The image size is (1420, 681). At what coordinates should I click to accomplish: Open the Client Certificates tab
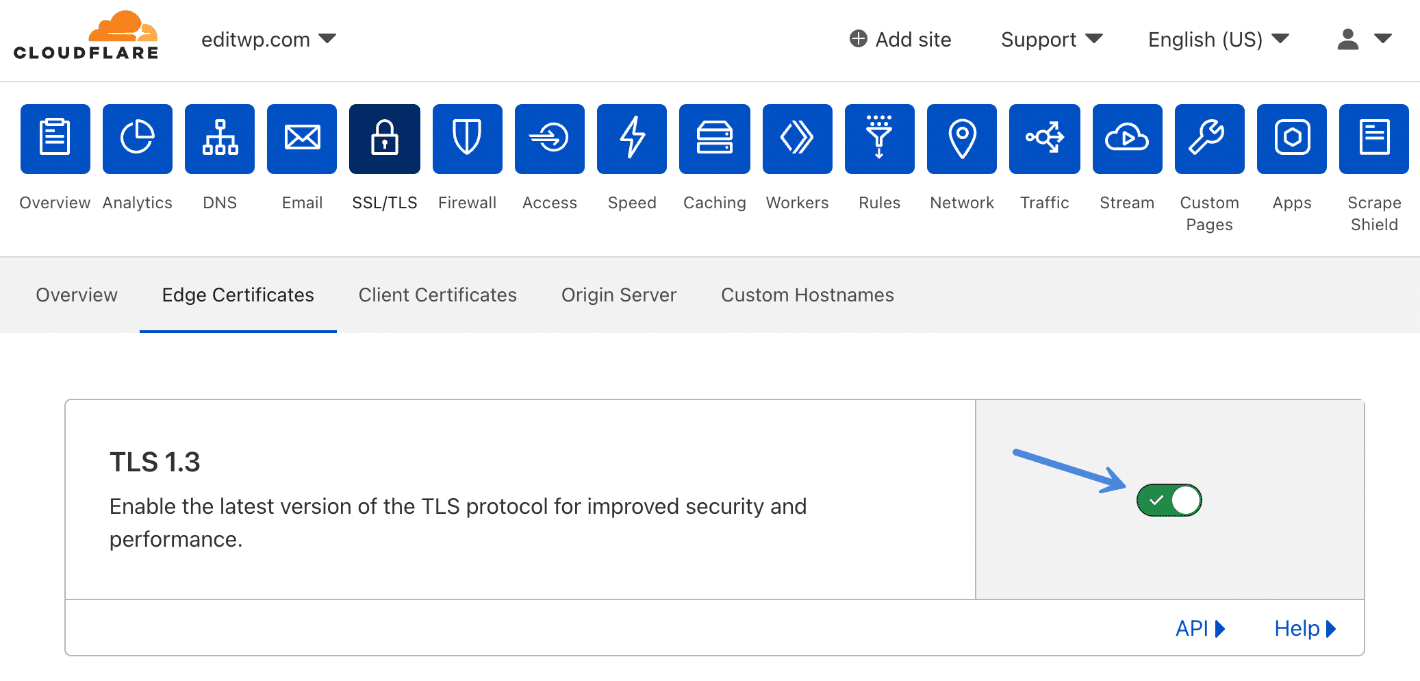(x=437, y=295)
